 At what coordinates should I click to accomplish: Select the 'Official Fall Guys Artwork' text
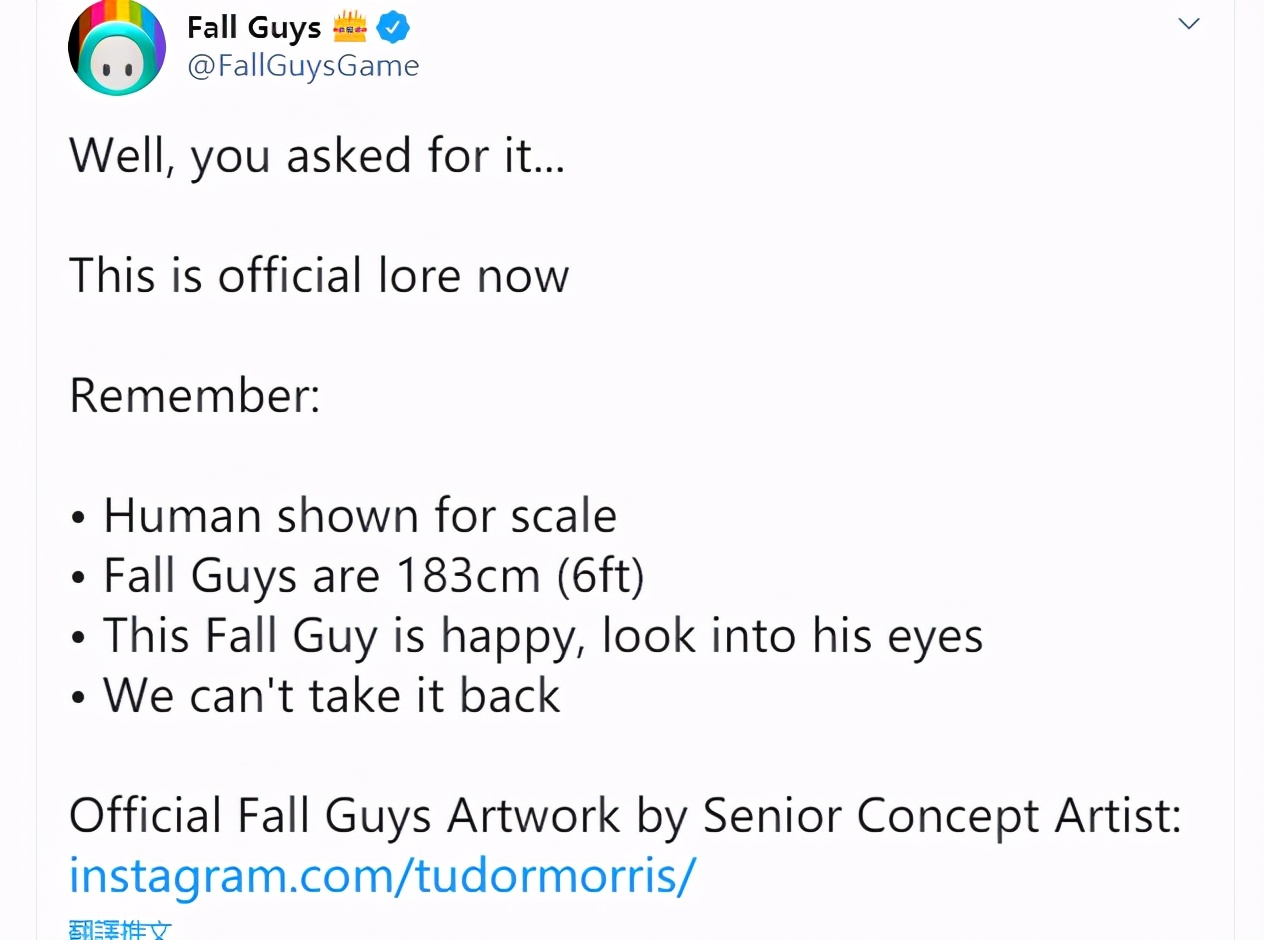point(345,816)
